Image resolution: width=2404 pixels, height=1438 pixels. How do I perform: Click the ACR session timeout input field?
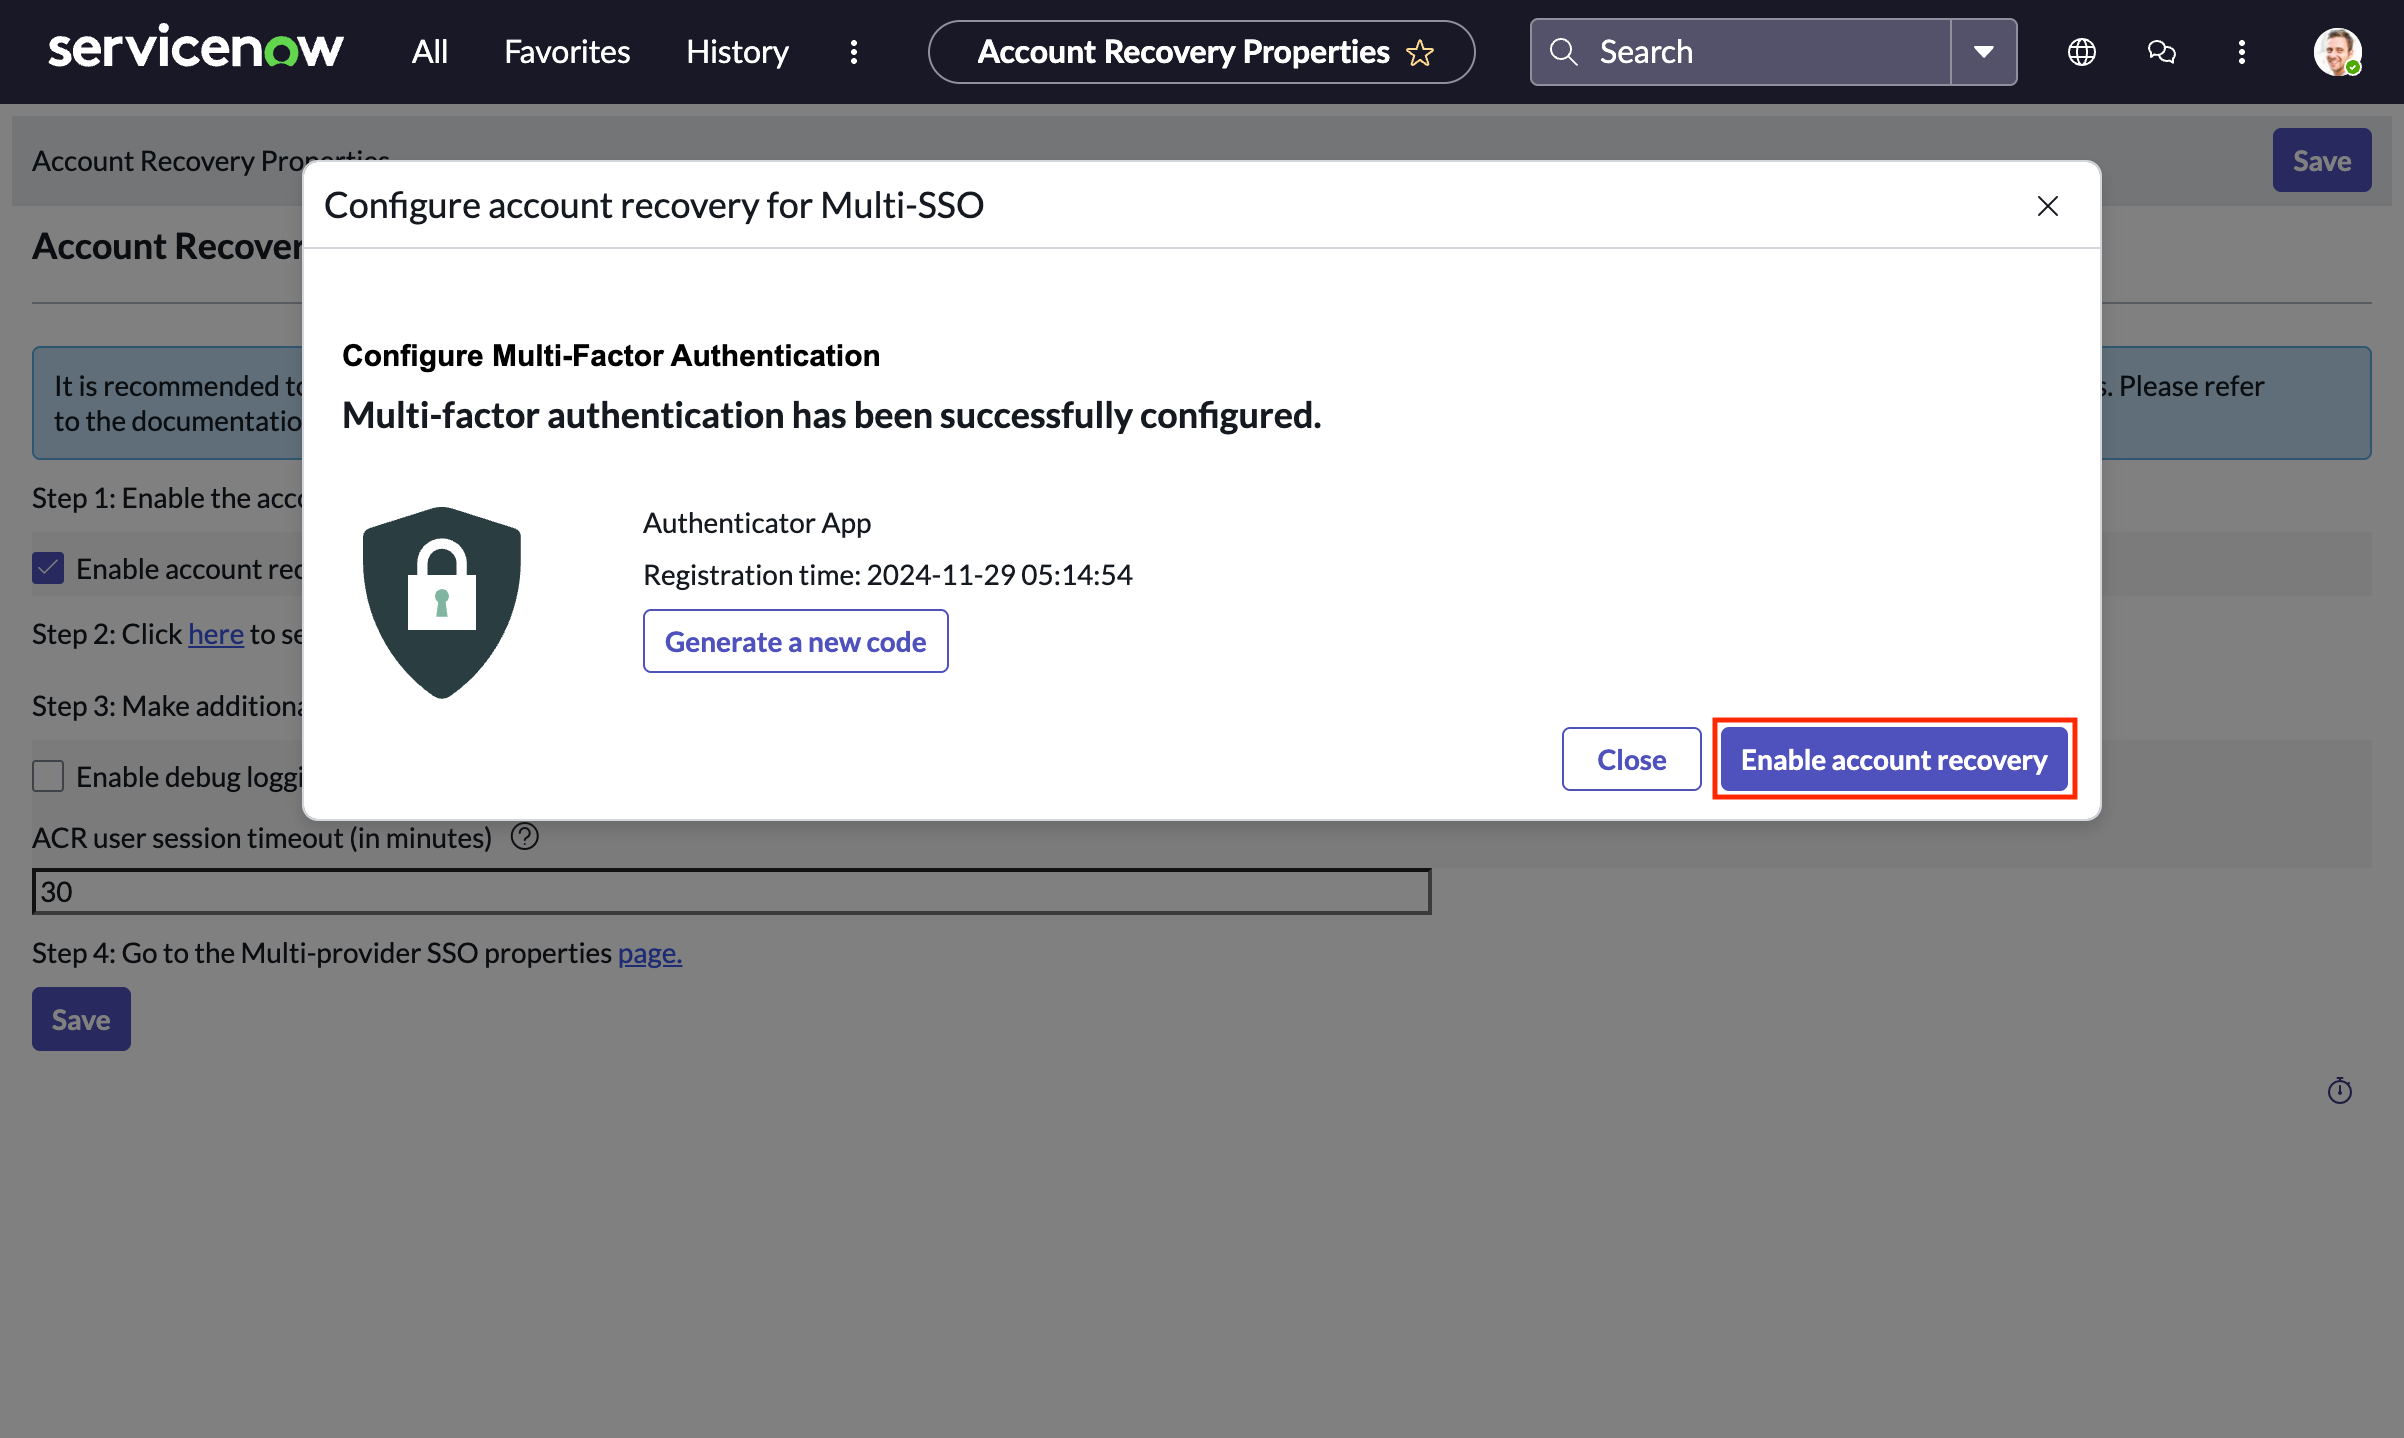[x=729, y=890]
